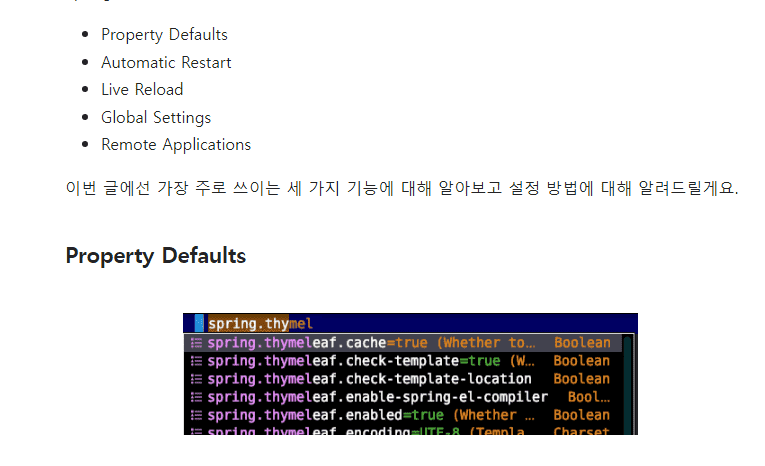Click the 'Live Reload' list item
Viewport: 765px width, 466px height.
coord(142,90)
